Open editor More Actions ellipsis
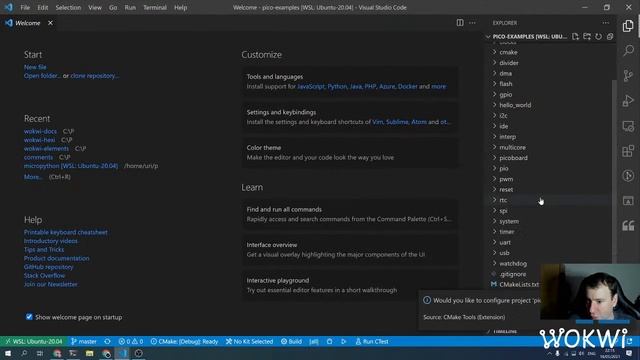 [x=472, y=23]
